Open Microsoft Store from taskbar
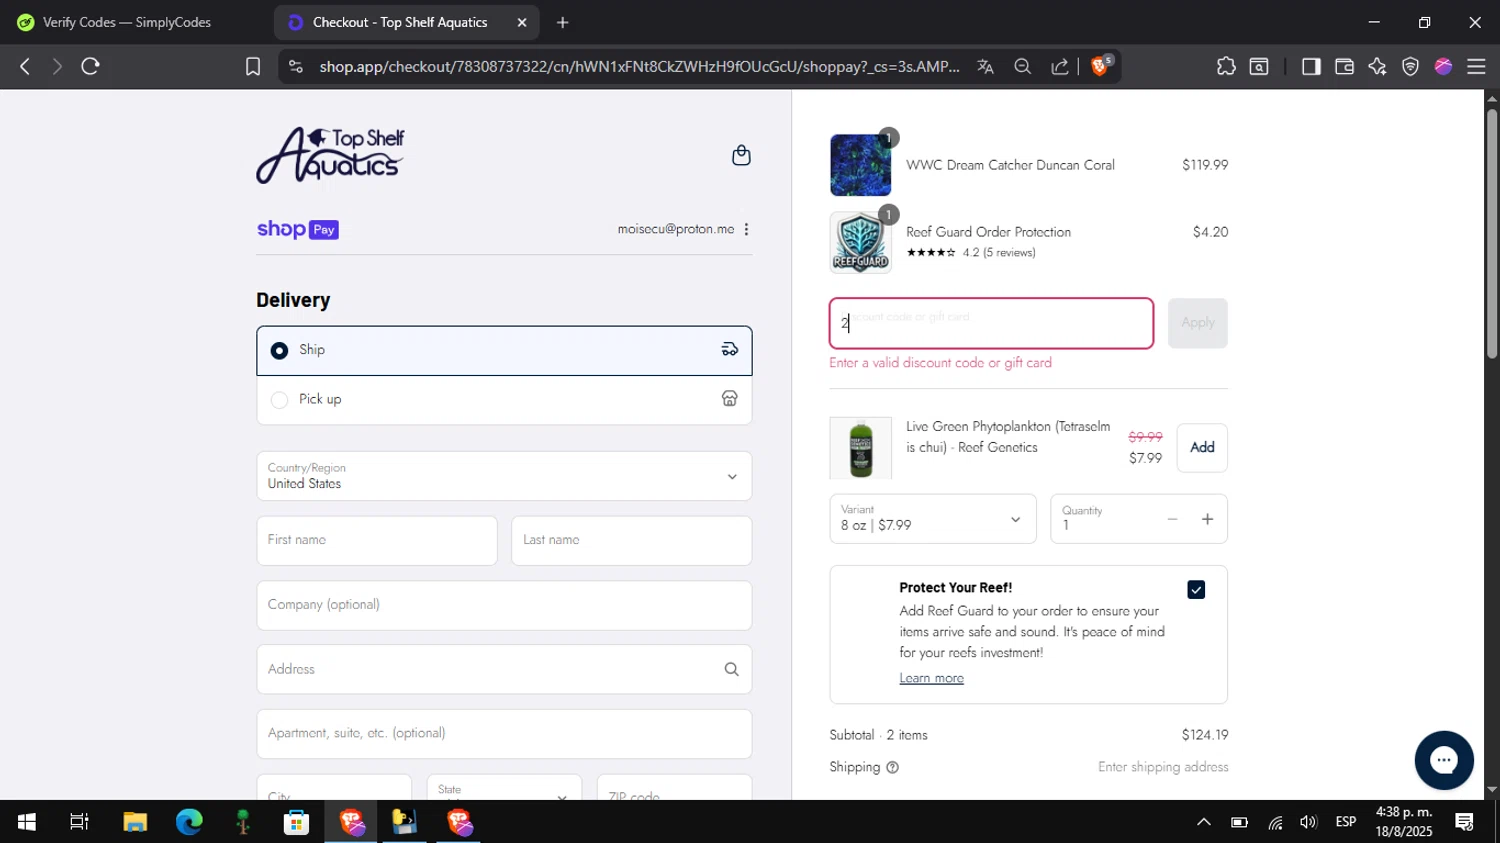The height and width of the screenshot is (843, 1500). tap(296, 822)
